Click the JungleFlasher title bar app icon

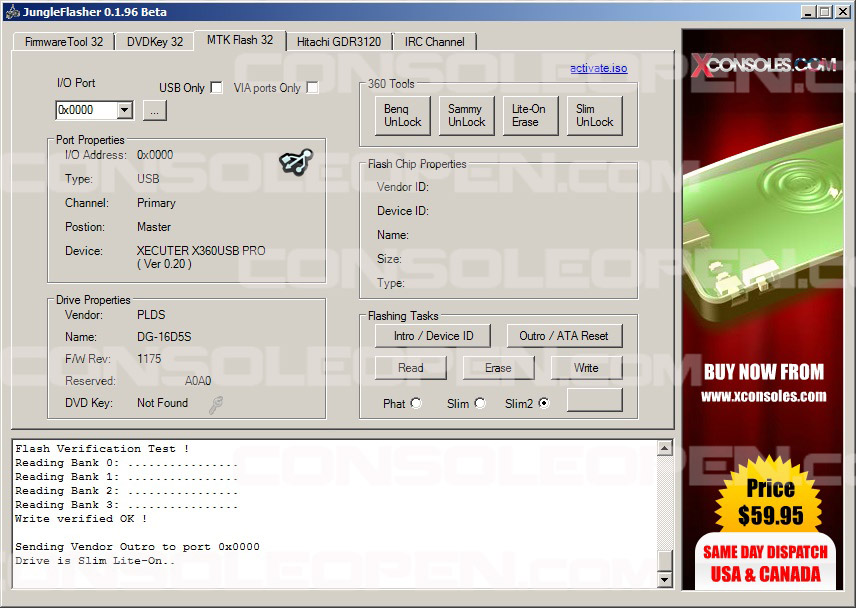13,12
